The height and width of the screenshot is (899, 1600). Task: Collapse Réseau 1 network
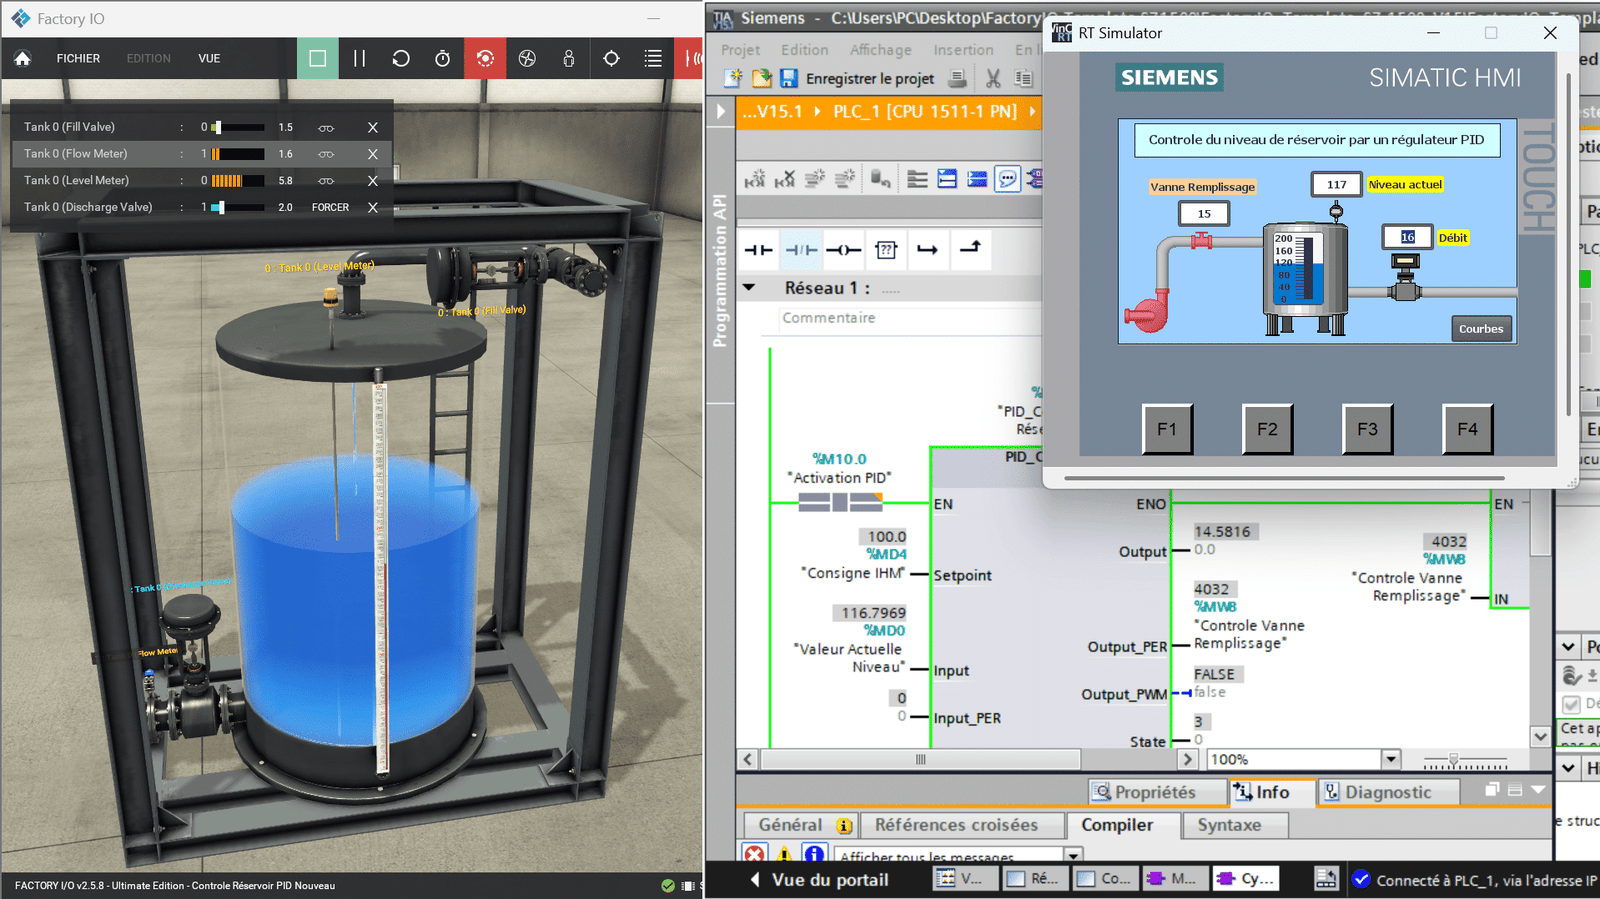coord(749,288)
